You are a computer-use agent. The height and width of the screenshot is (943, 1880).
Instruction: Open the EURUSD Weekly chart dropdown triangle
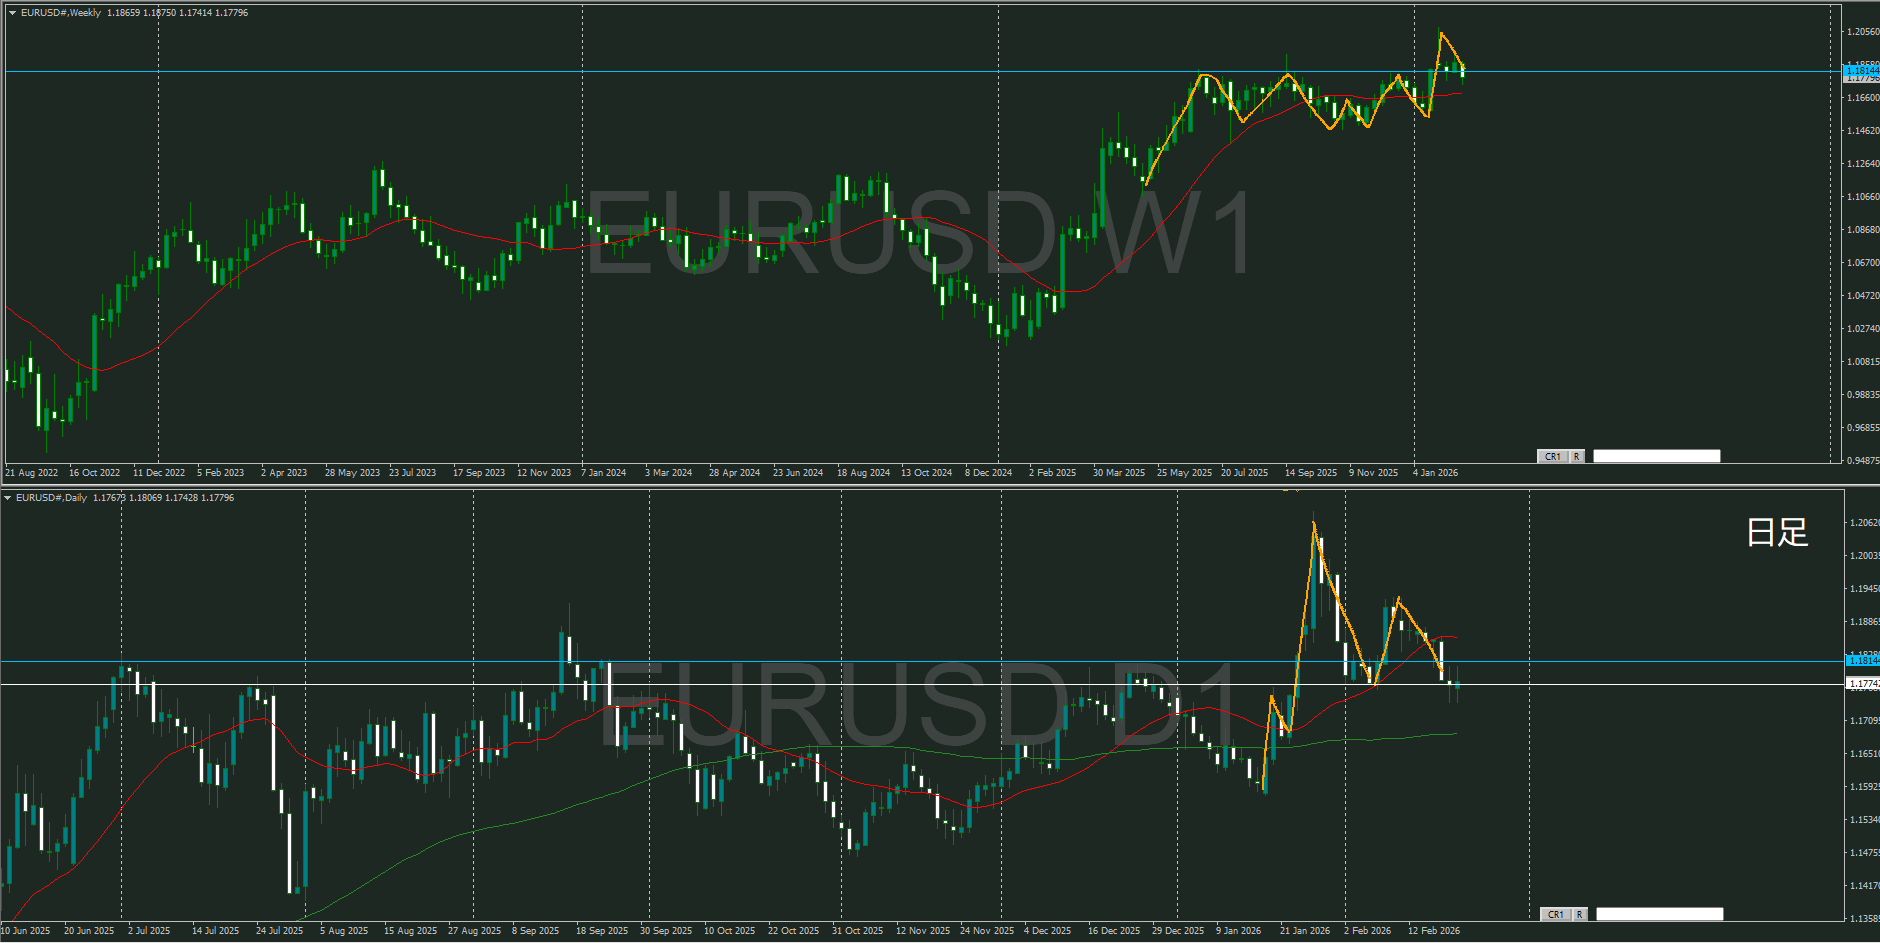click(x=12, y=13)
